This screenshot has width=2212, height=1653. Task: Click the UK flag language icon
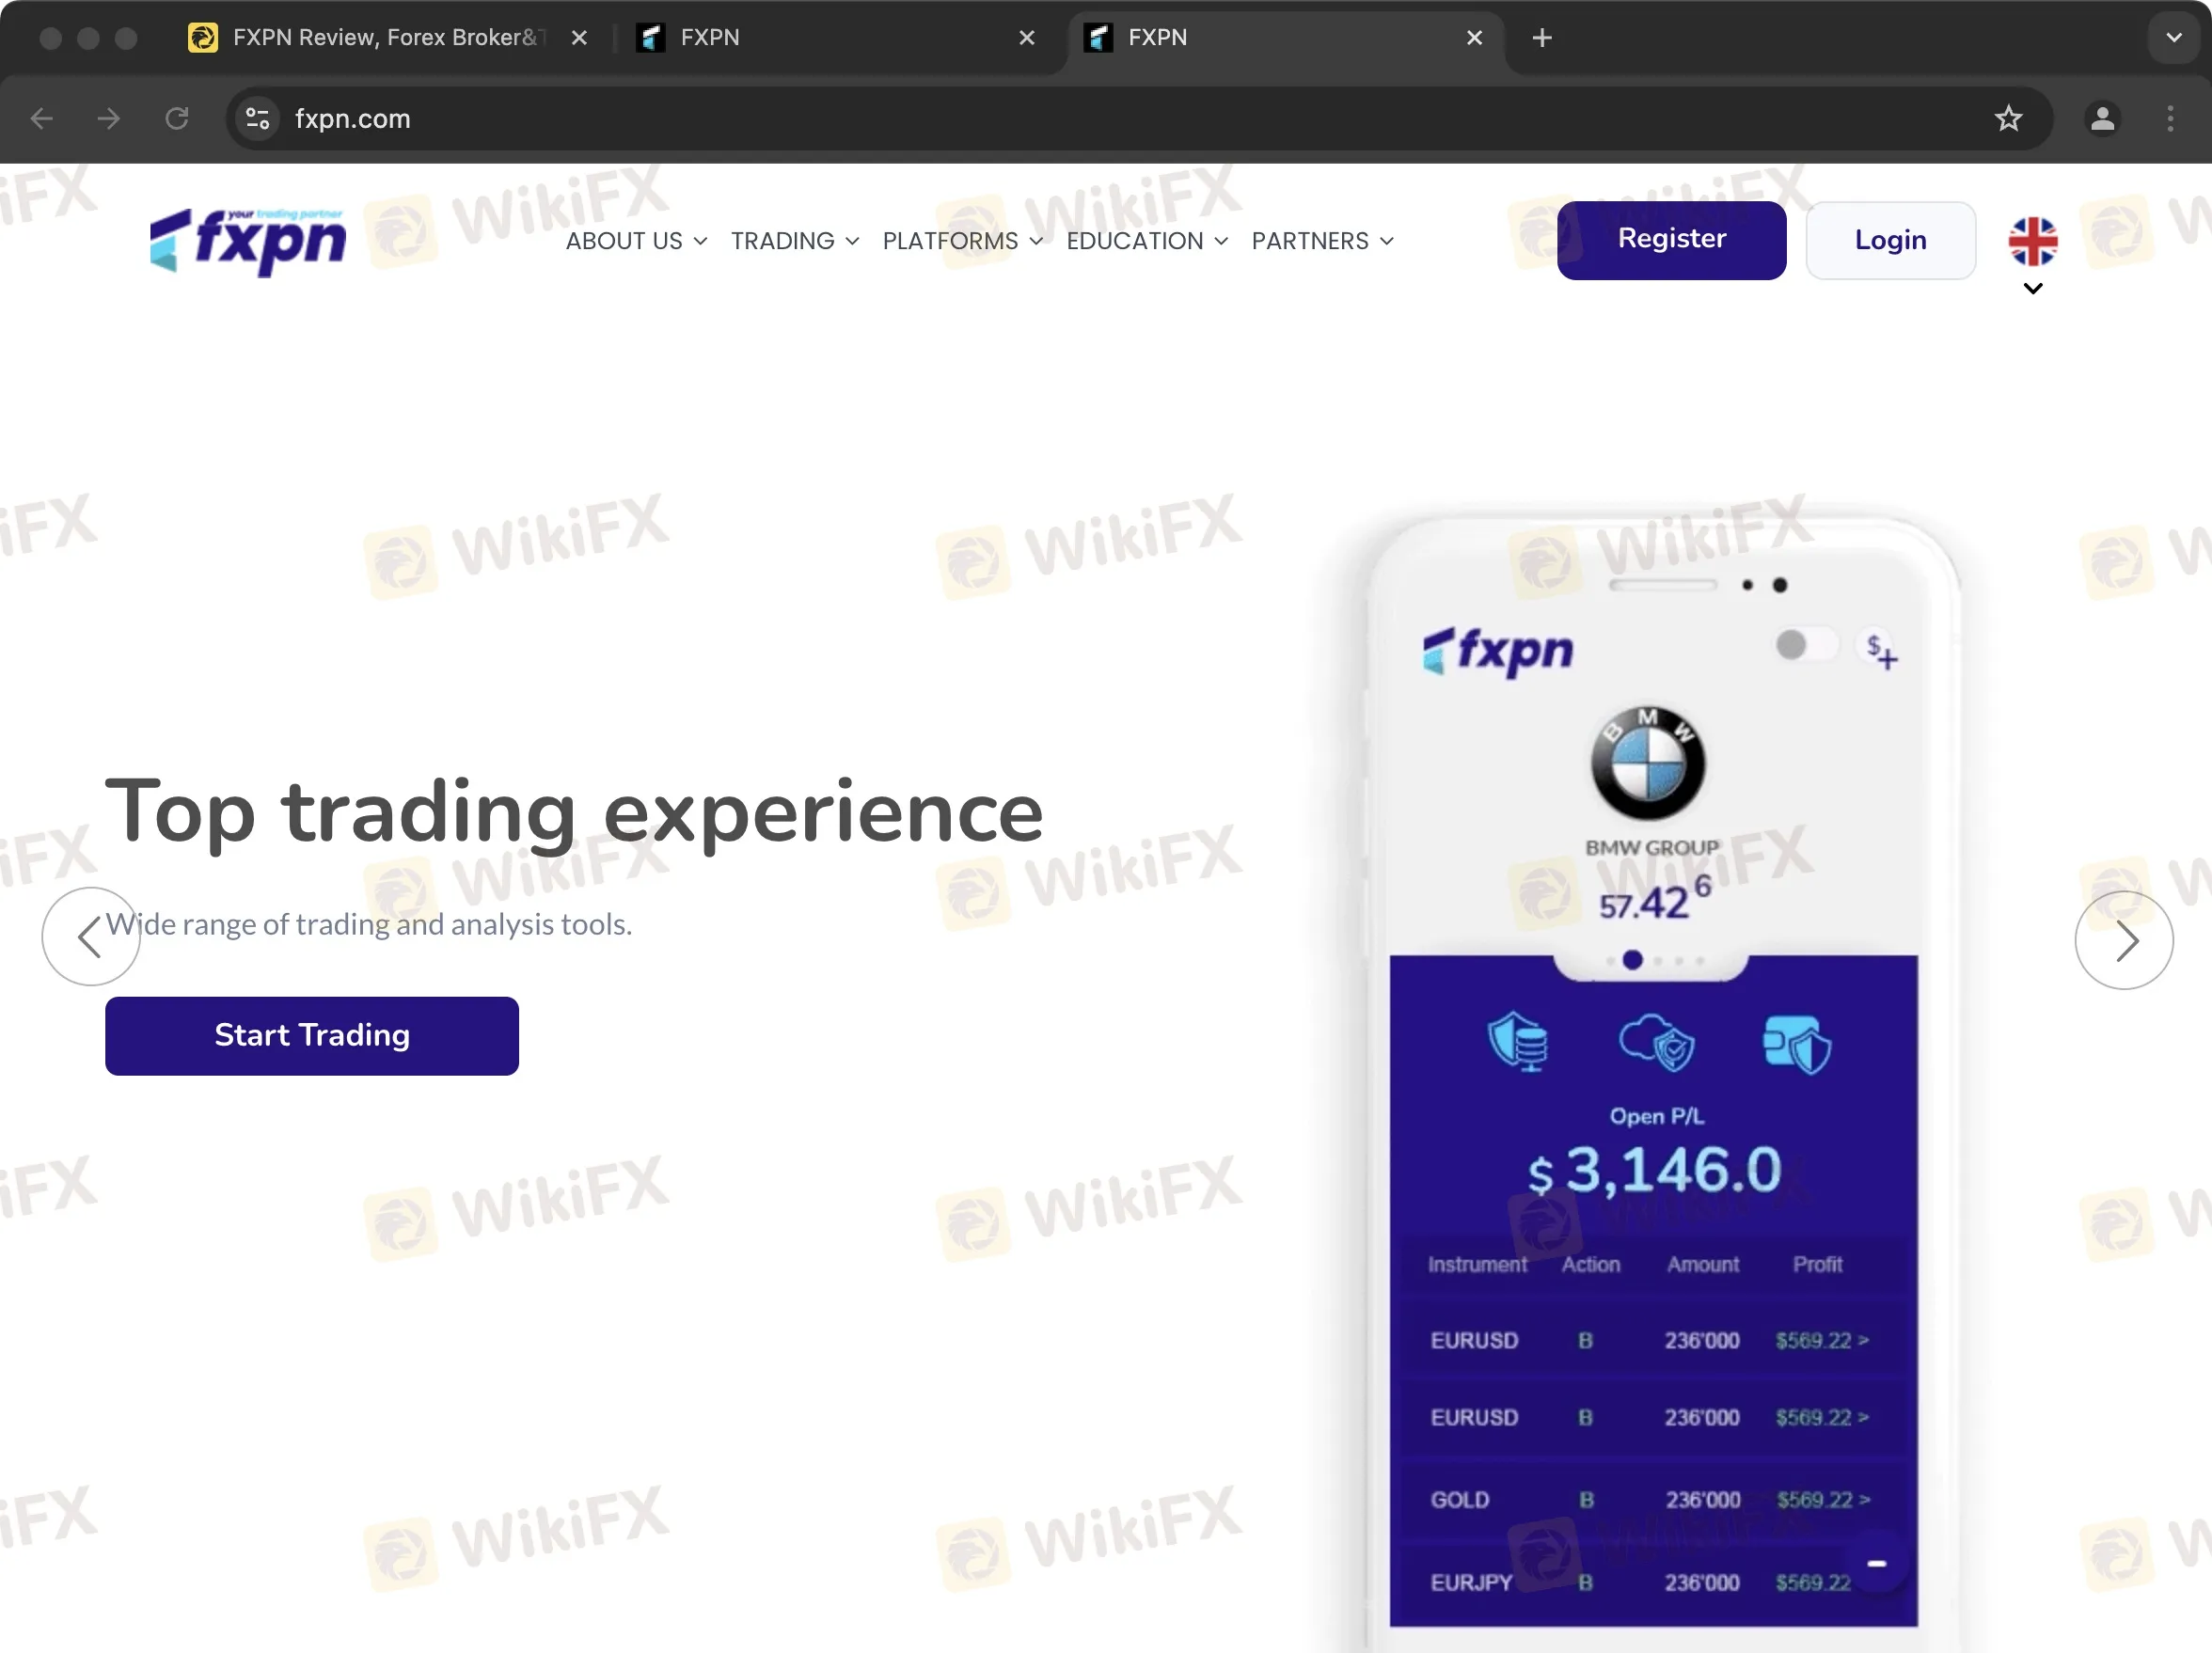tap(2031, 242)
